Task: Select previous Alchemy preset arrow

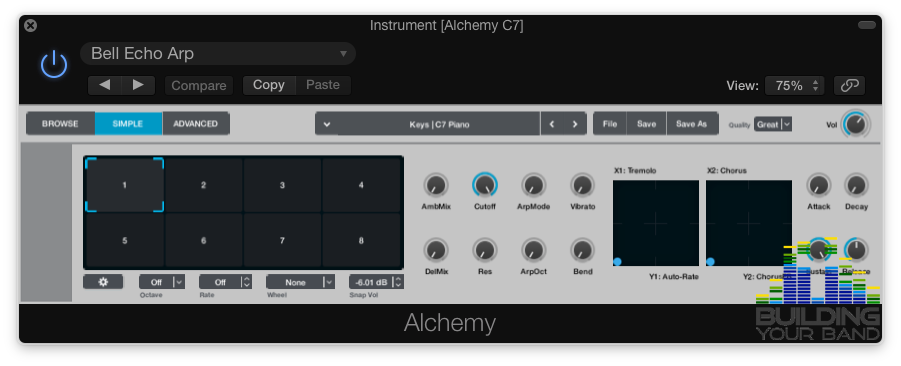Action: click(x=552, y=124)
